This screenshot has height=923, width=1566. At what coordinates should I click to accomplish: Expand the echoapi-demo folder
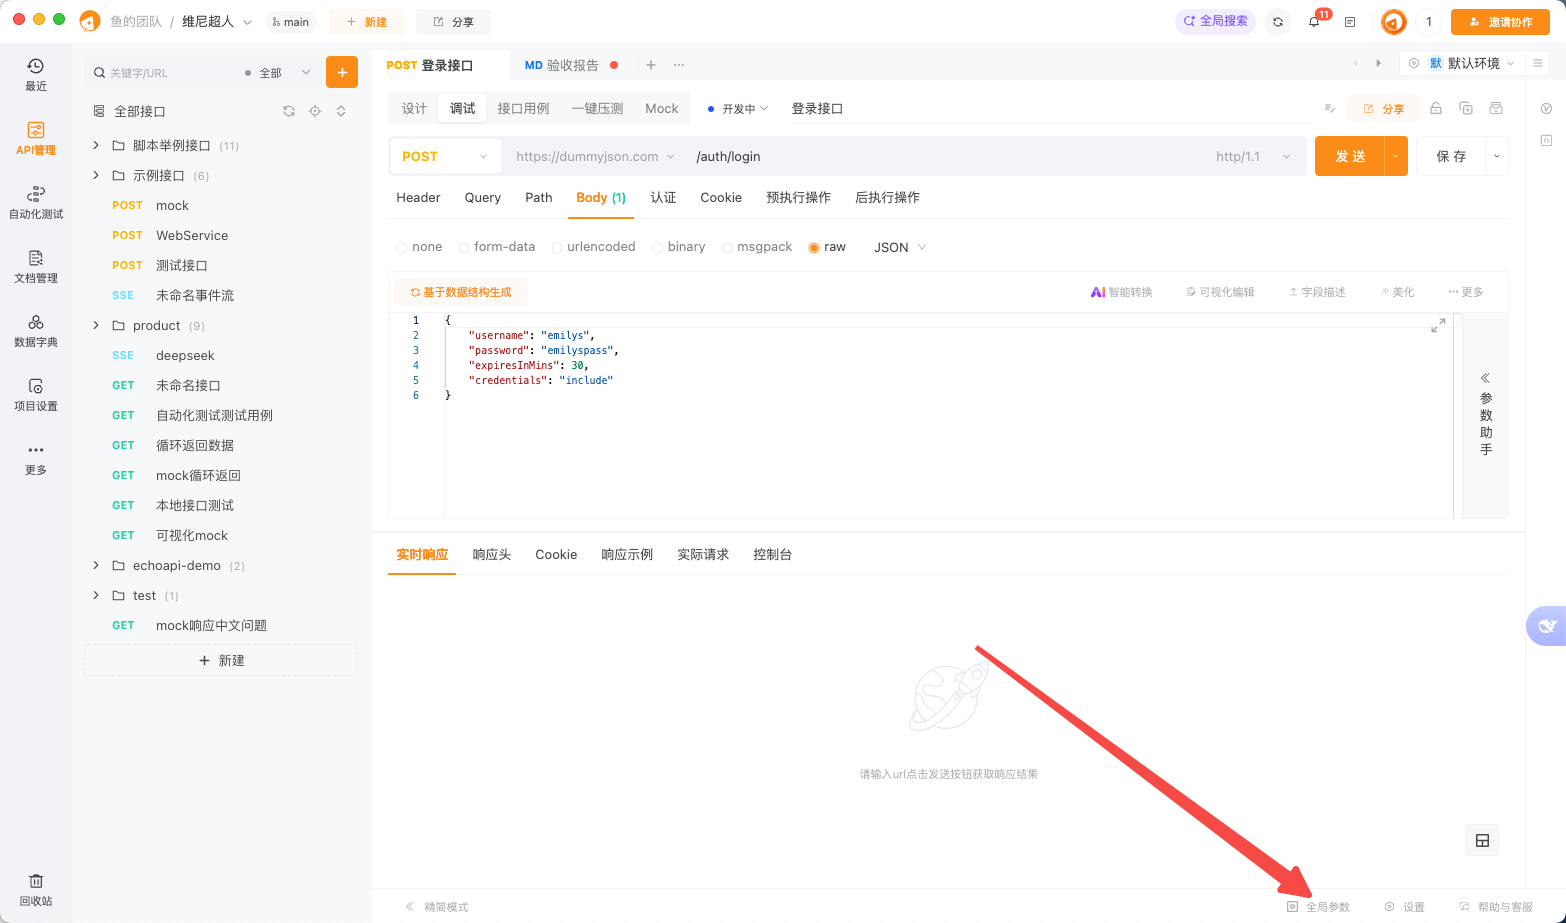coord(96,565)
